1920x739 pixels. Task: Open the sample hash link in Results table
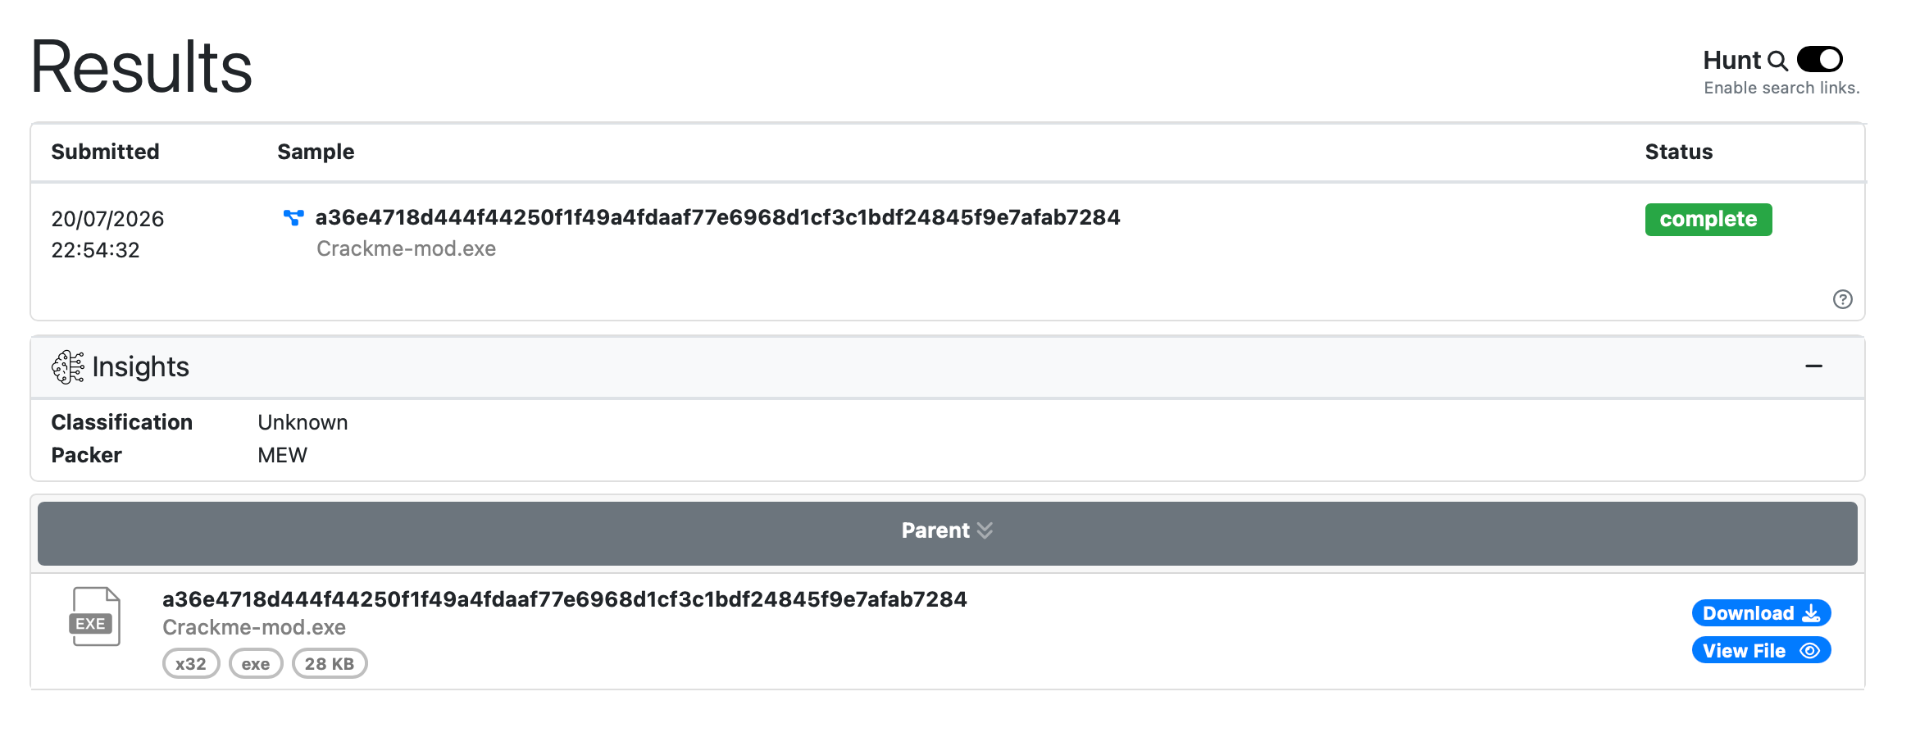(717, 218)
